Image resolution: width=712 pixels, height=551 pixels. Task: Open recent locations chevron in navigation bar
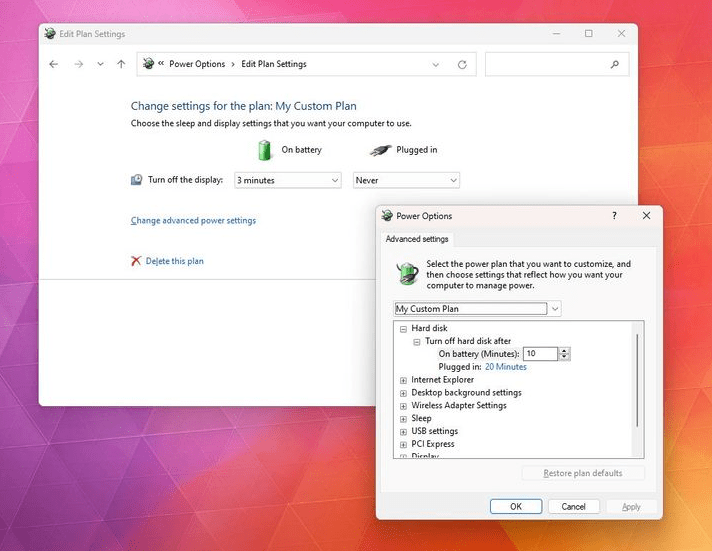pos(100,64)
